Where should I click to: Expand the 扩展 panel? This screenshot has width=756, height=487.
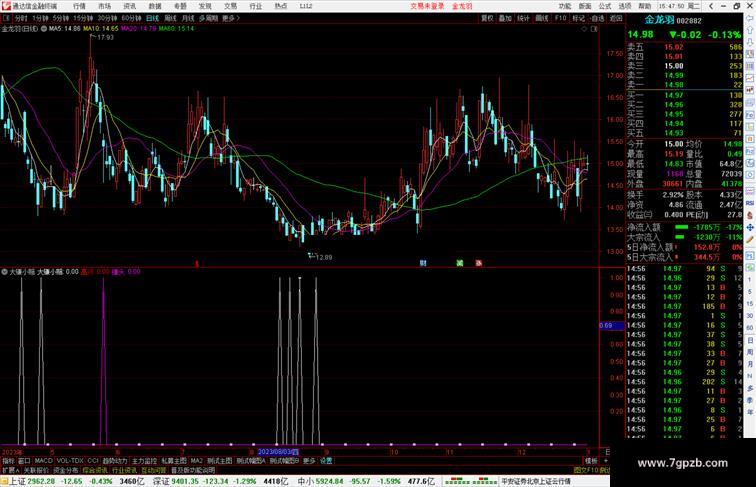coord(10,470)
